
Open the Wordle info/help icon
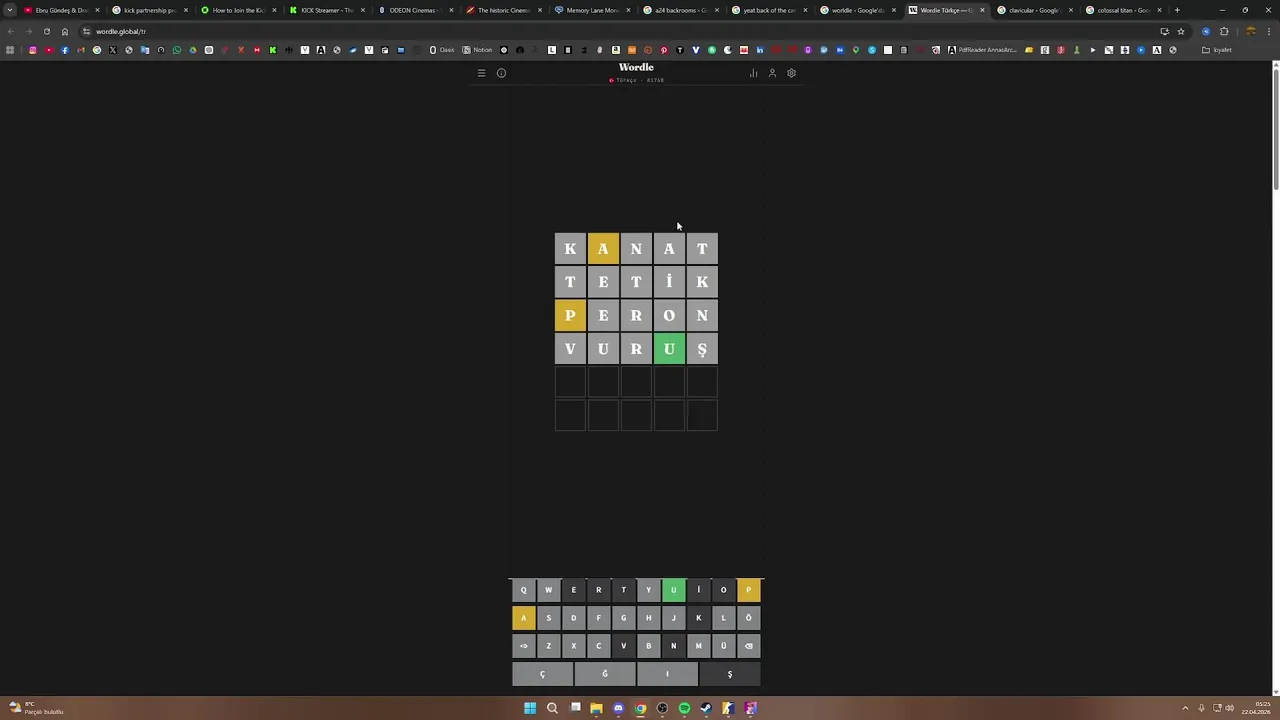pos(501,73)
